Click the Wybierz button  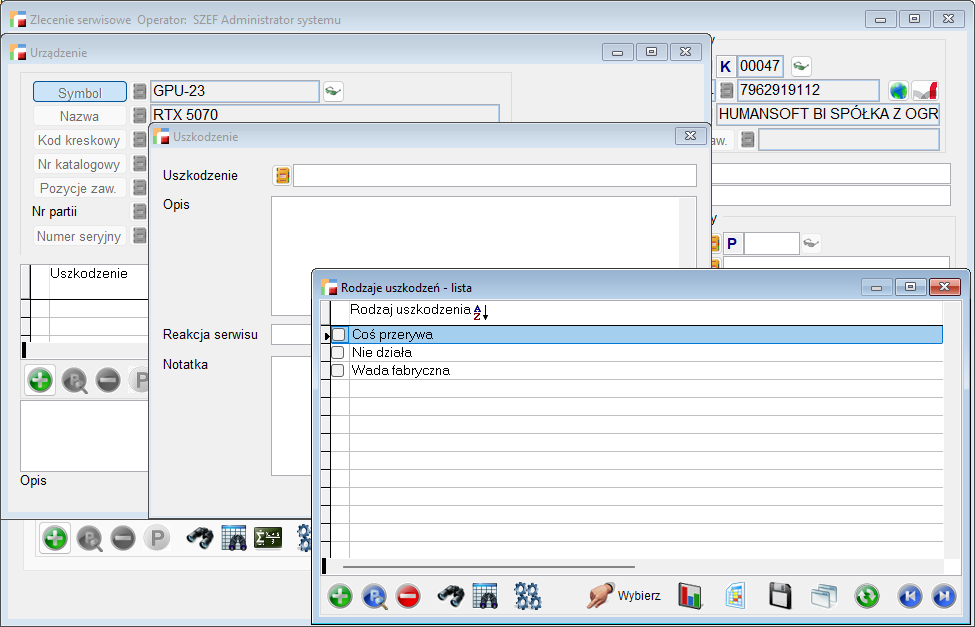[x=625, y=596]
